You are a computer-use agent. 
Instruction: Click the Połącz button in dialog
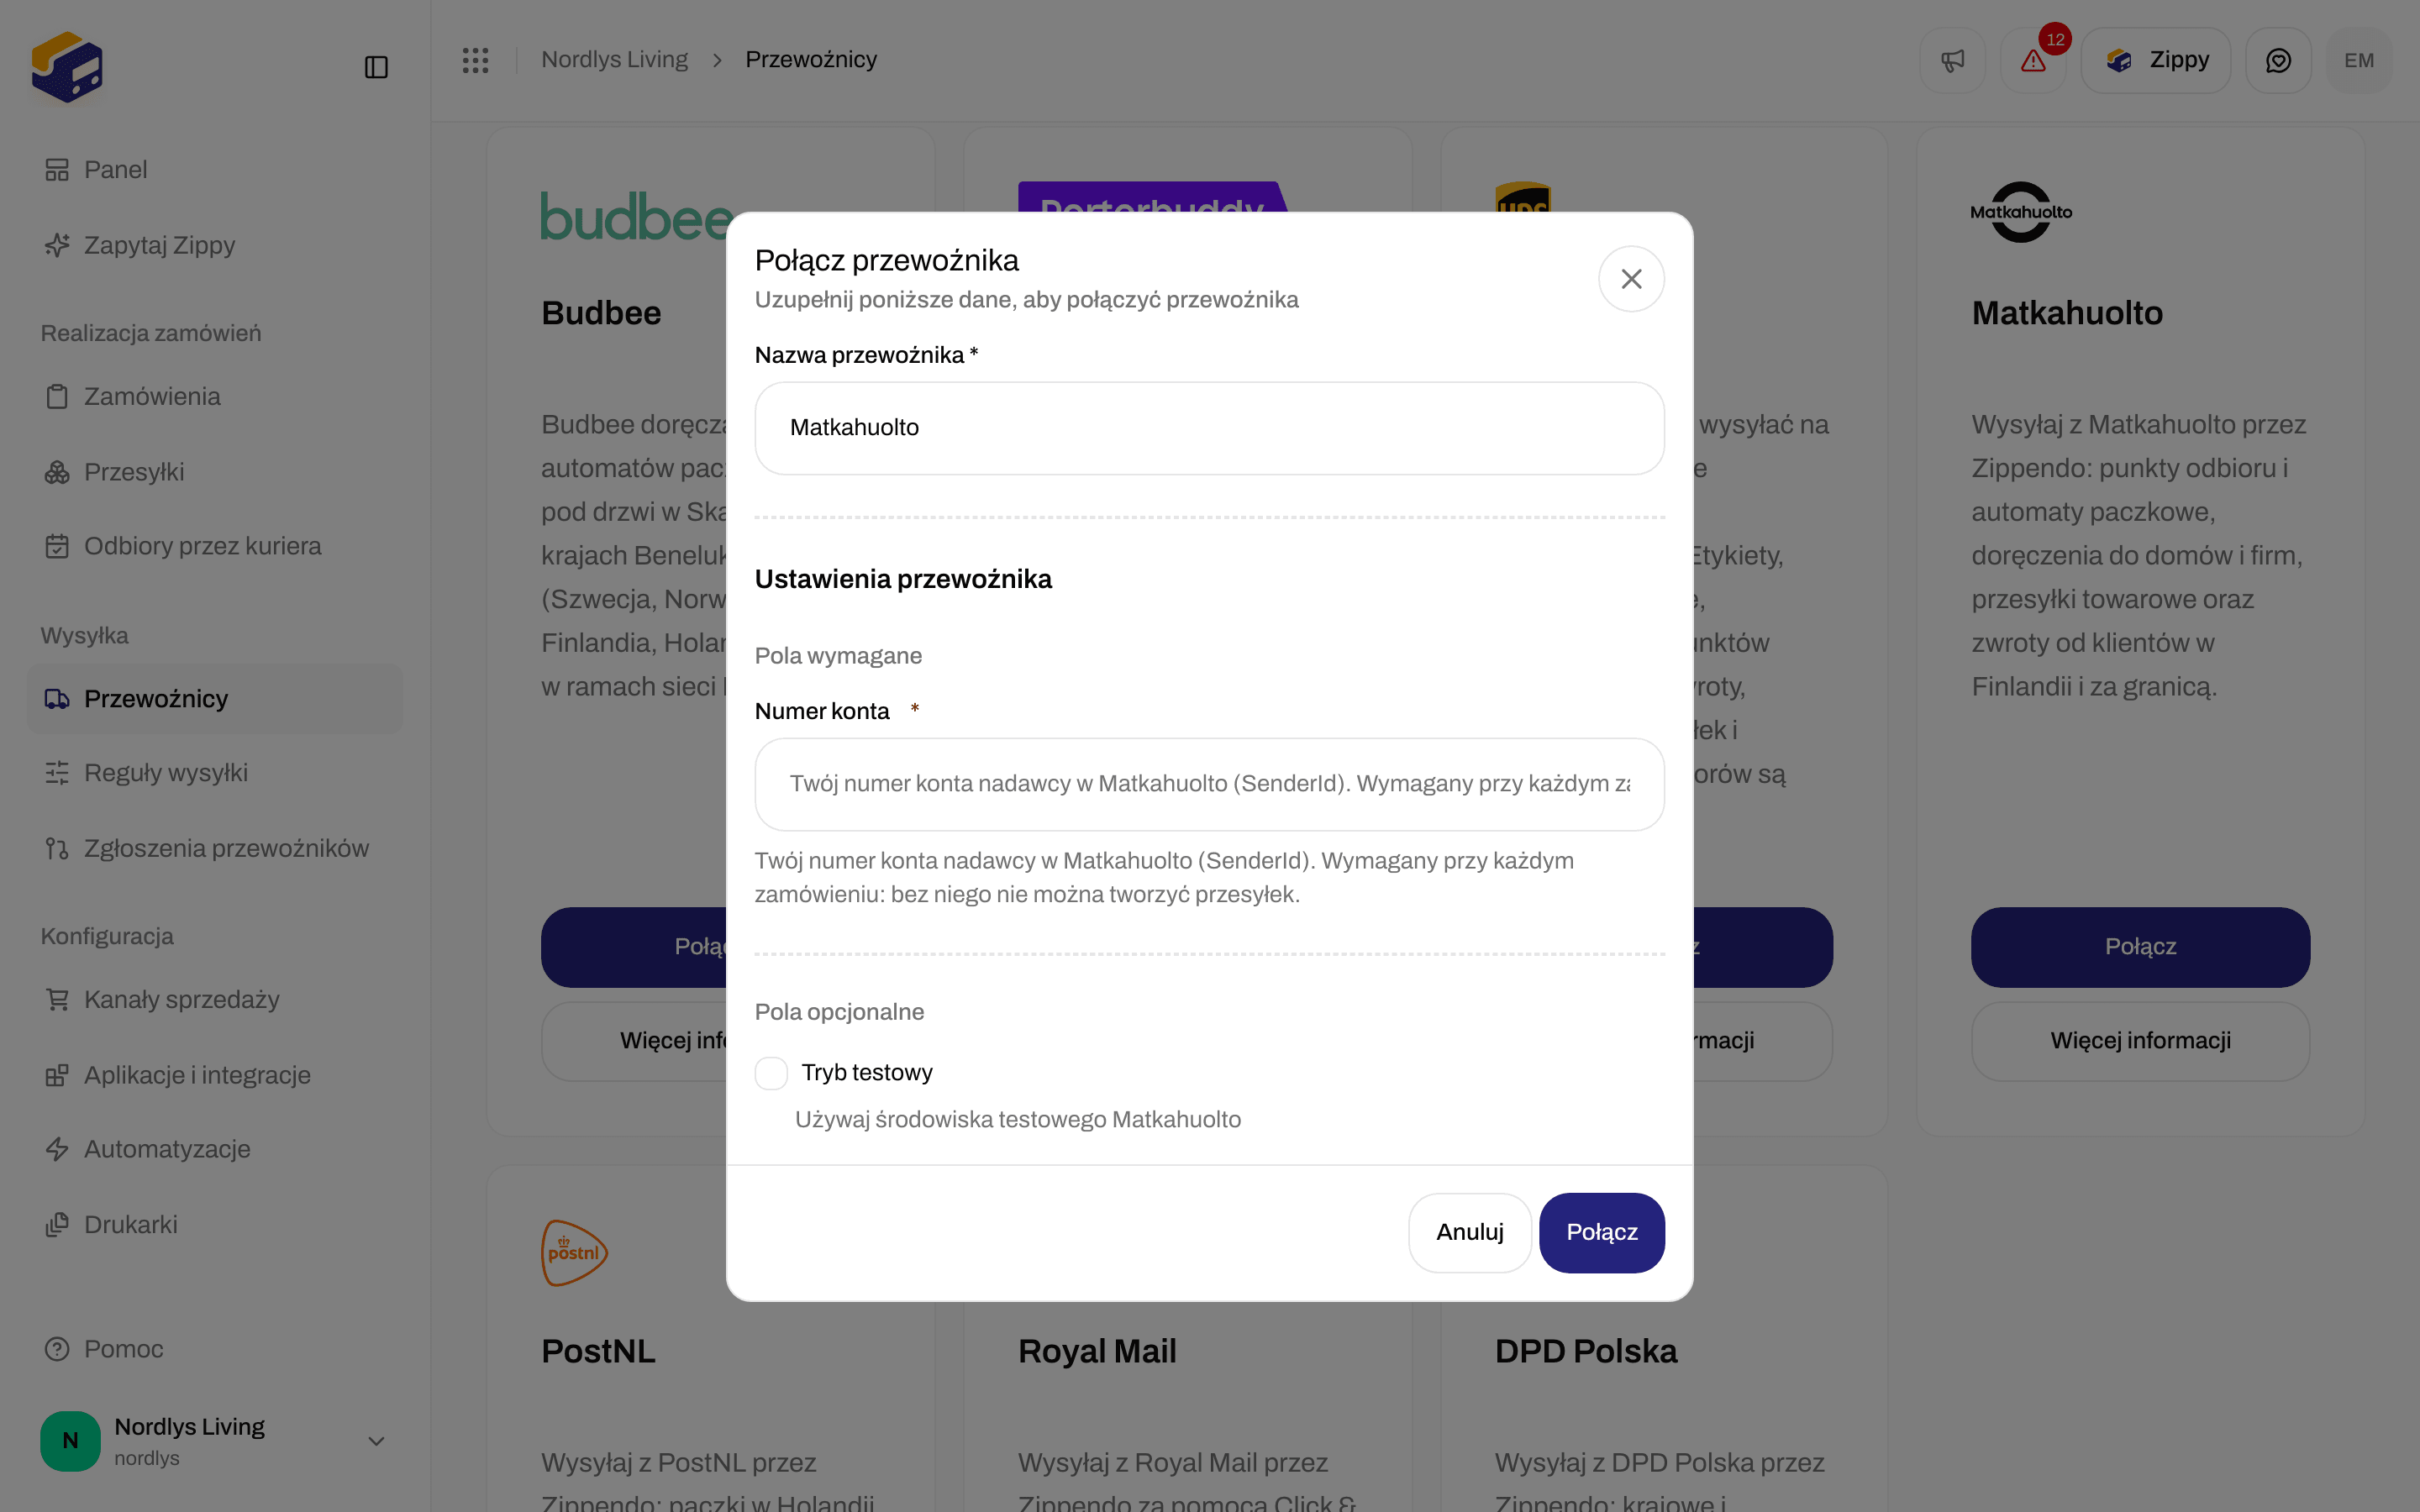pos(1601,1232)
